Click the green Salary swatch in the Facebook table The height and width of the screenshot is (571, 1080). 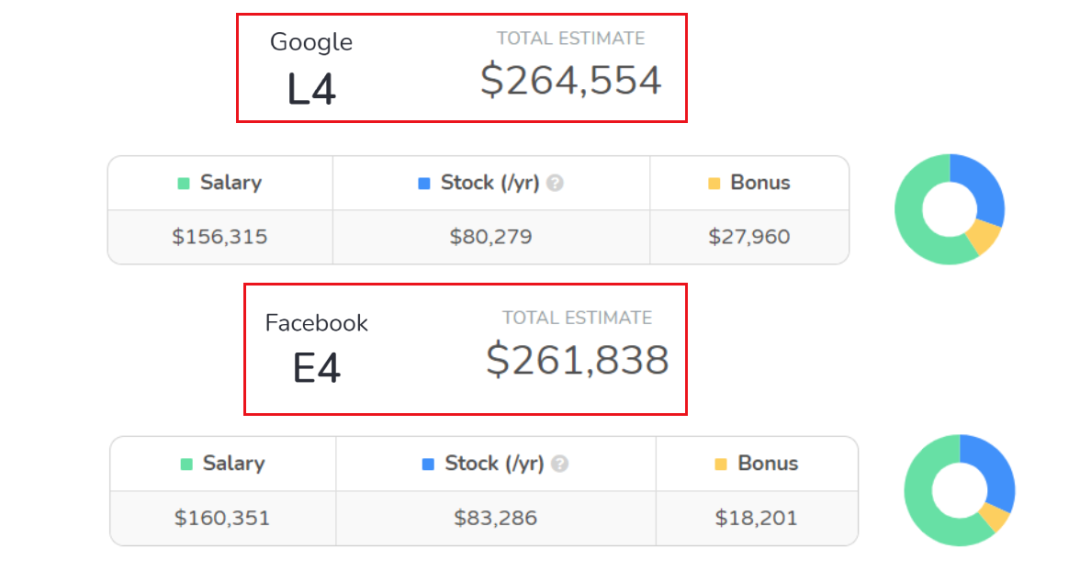tap(186, 464)
